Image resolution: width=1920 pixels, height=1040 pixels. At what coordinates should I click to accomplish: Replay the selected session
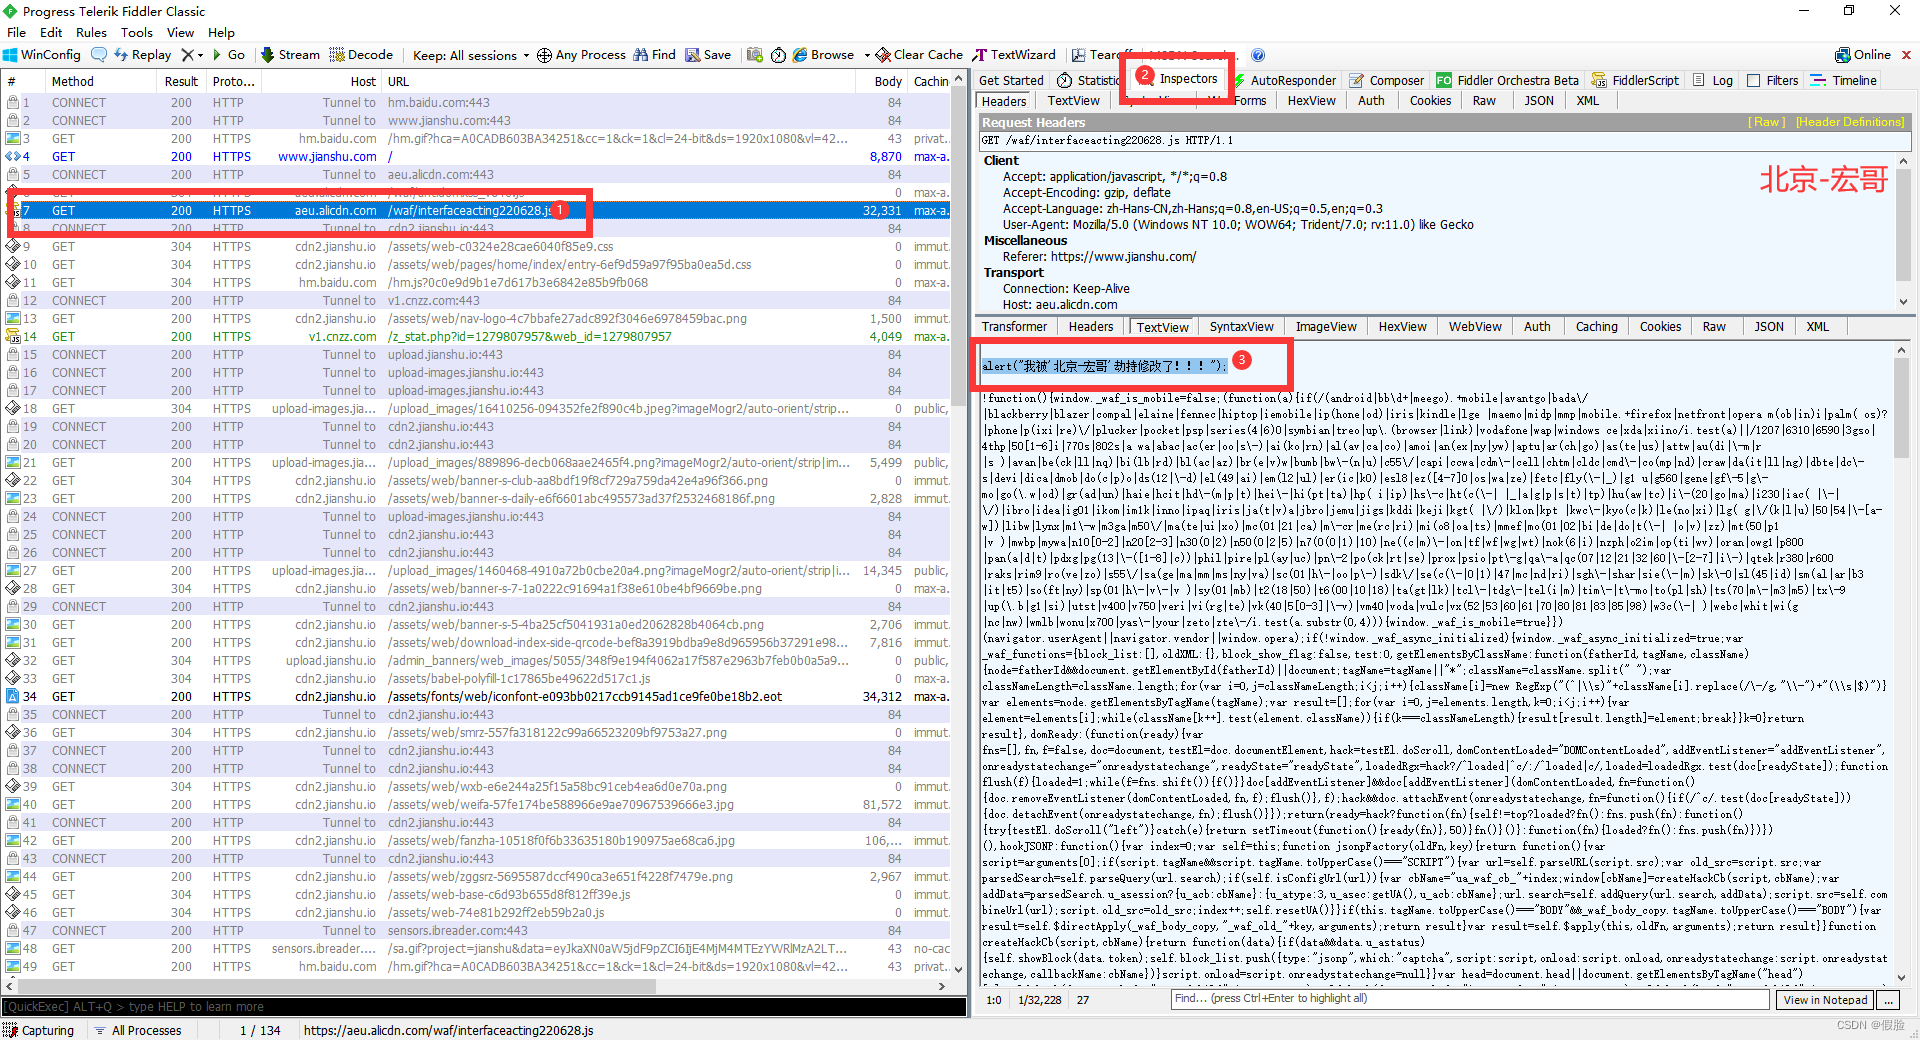[x=143, y=55]
